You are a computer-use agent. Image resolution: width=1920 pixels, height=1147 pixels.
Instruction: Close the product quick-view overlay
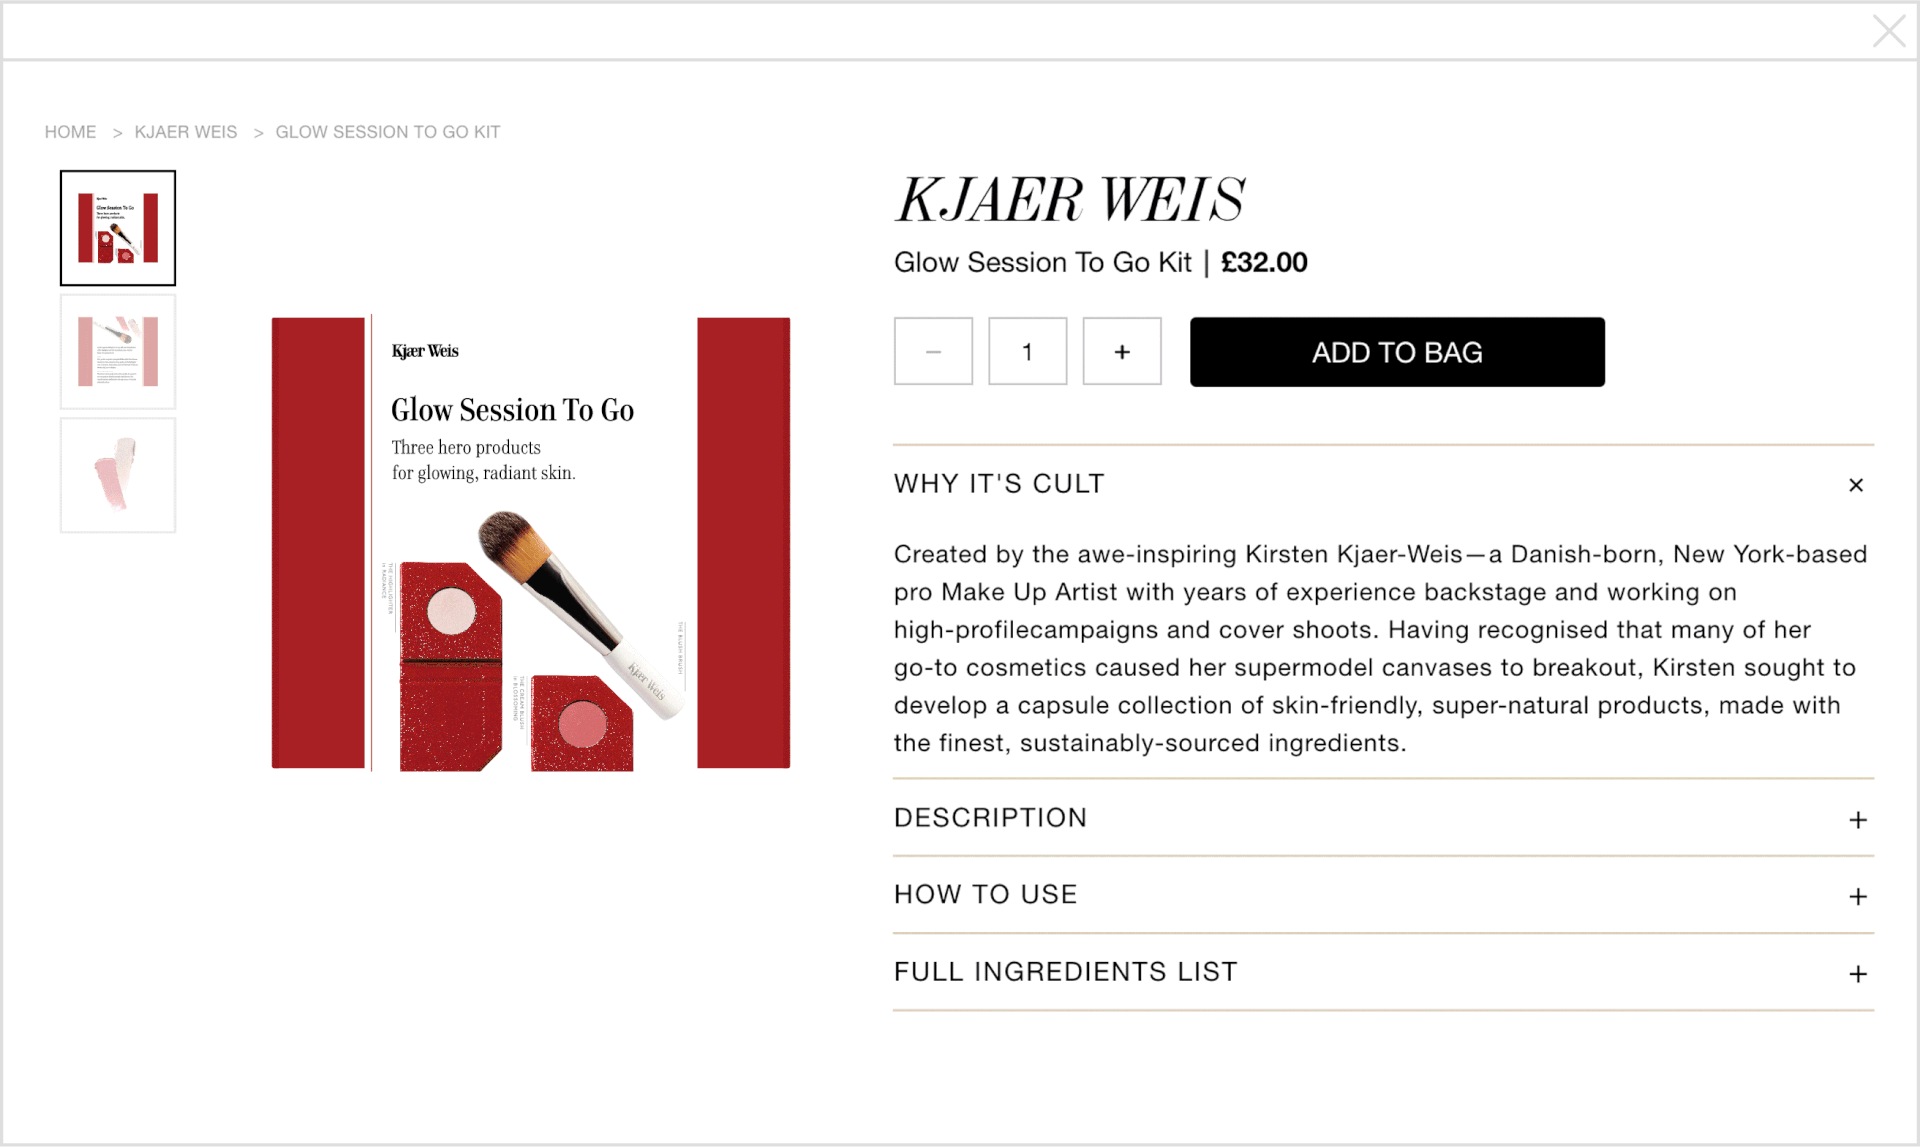(1888, 31)
